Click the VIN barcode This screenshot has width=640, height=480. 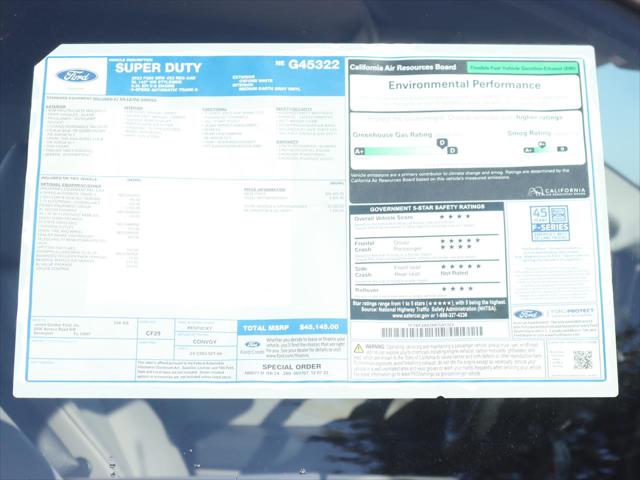coord(432,332)
